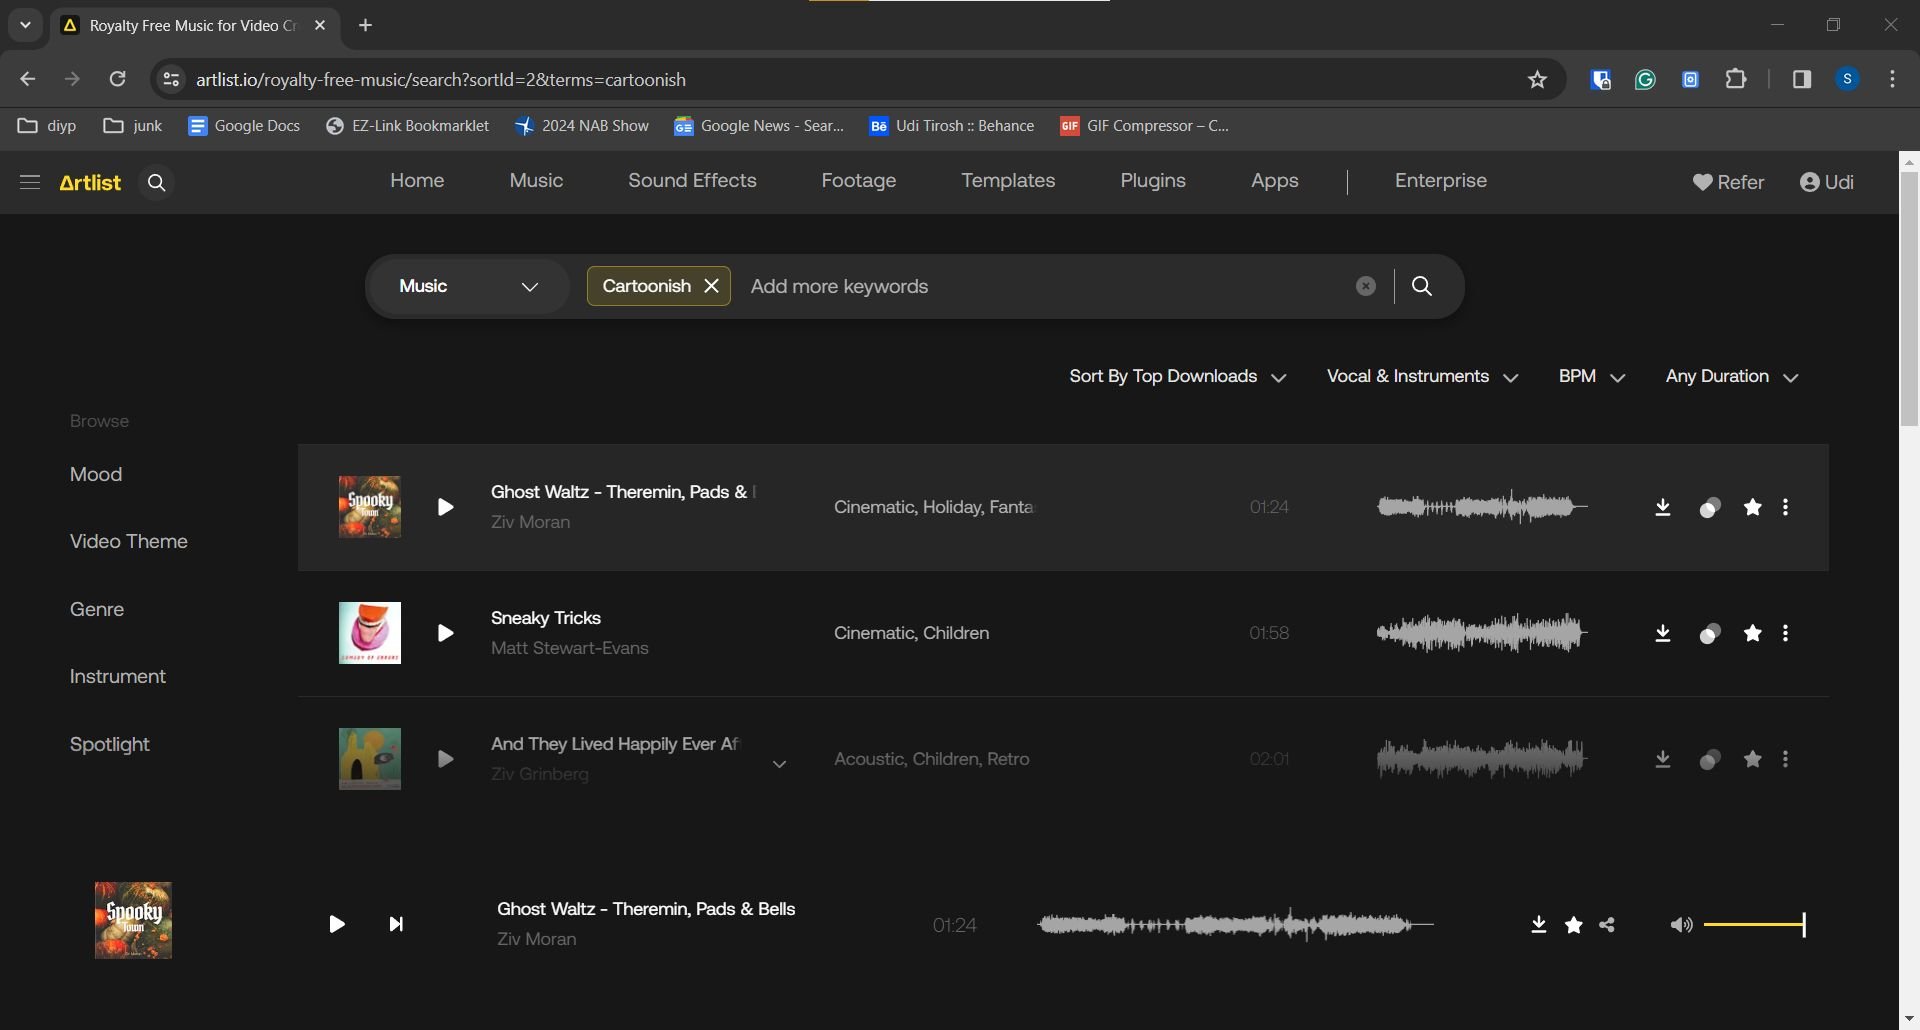Open Matt Stewart-Evans artist page
Viewport: 1920px width, 1030px height.
pyautogui.click(x=570, y=648)
